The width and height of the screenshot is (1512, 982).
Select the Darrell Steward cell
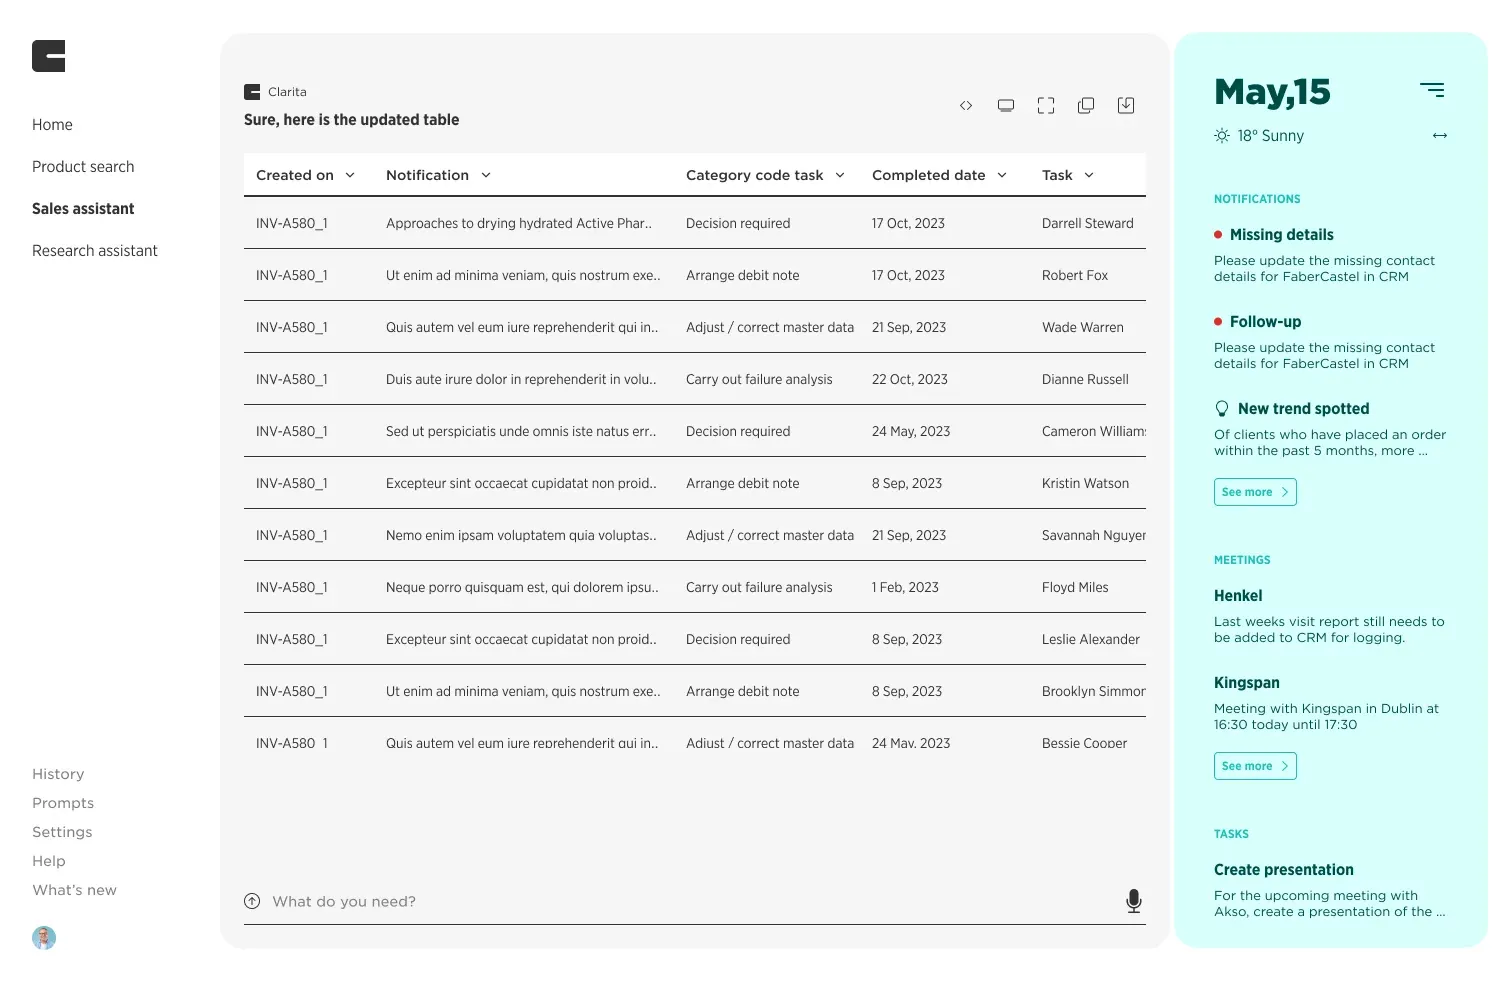pos(1088,223)
